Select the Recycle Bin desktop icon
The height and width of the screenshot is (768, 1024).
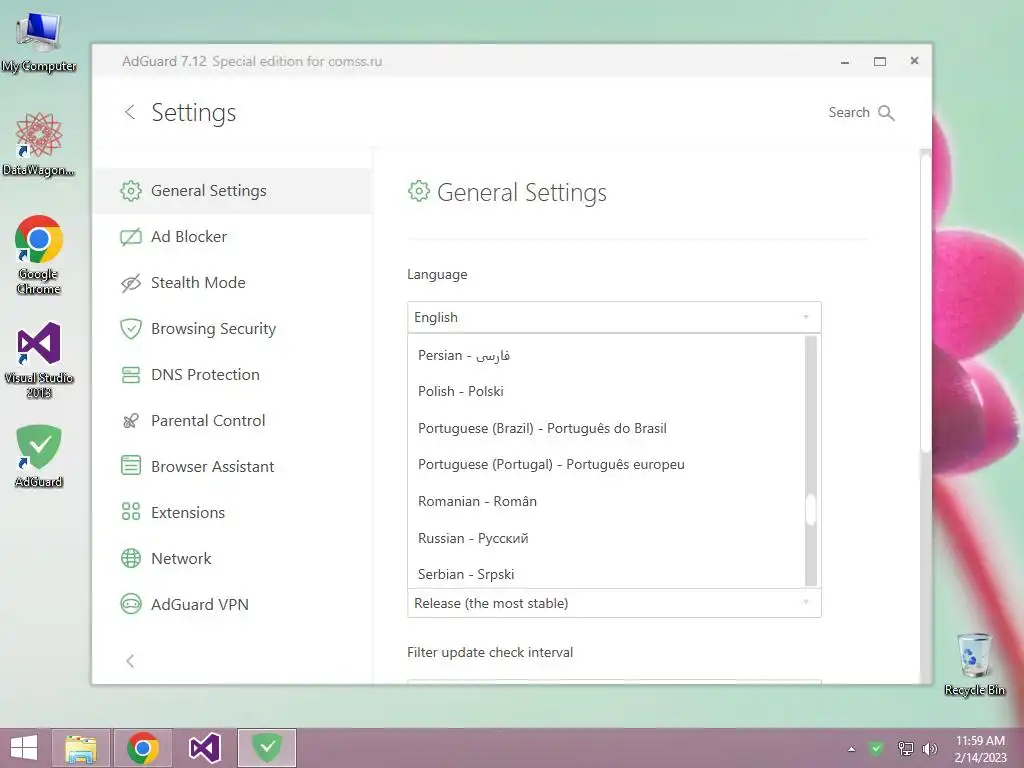click(974, 664)
